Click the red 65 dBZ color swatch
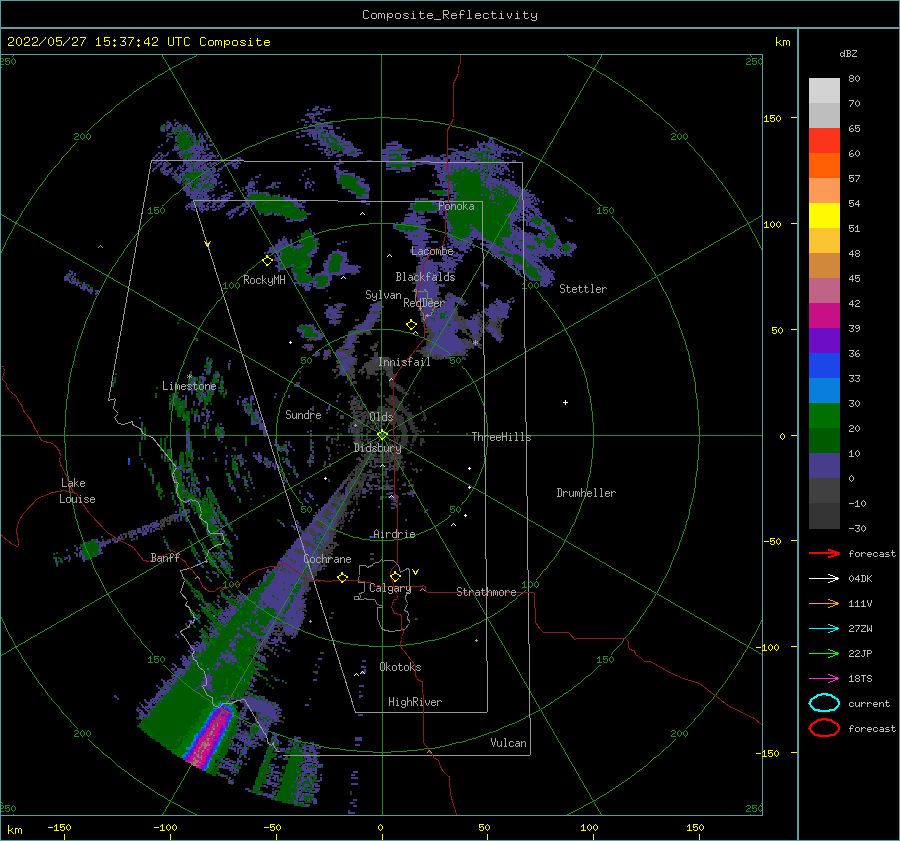The height and width of the screenshot is (841, 900). [x=824, y=140]
